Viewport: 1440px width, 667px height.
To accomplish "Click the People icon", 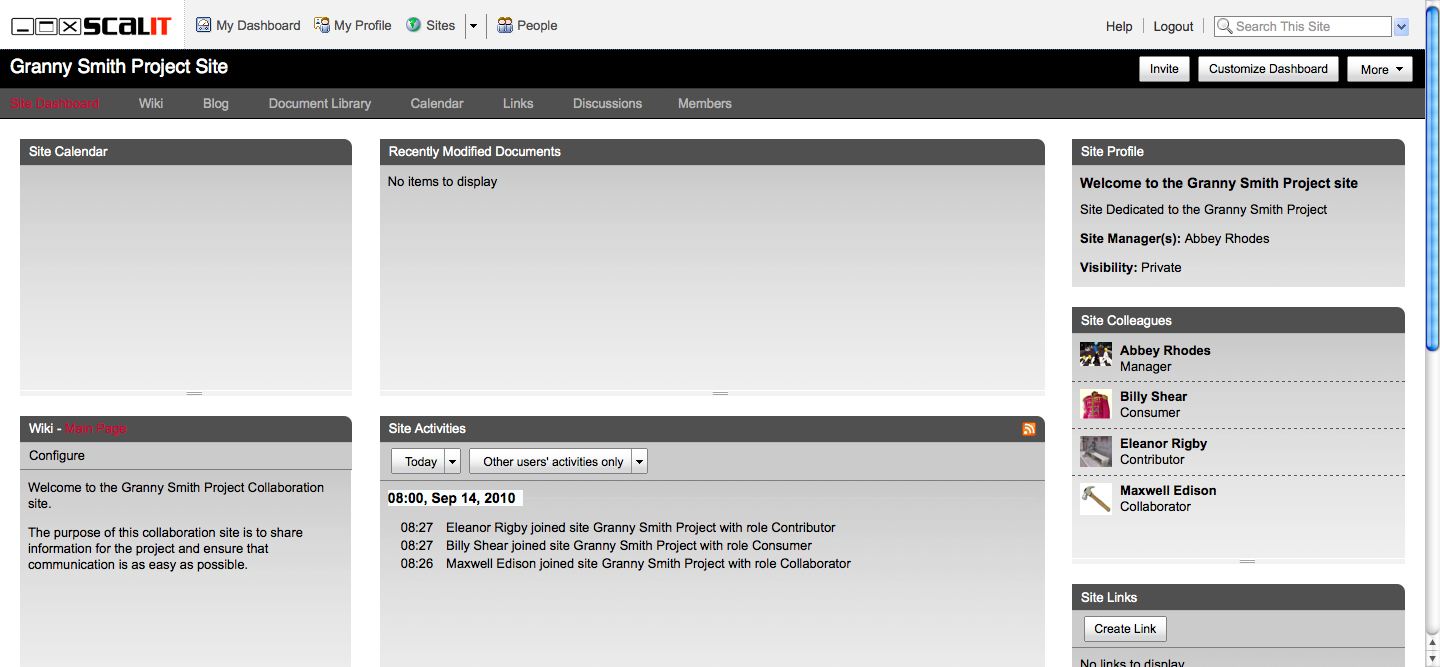I will [505, 25].
